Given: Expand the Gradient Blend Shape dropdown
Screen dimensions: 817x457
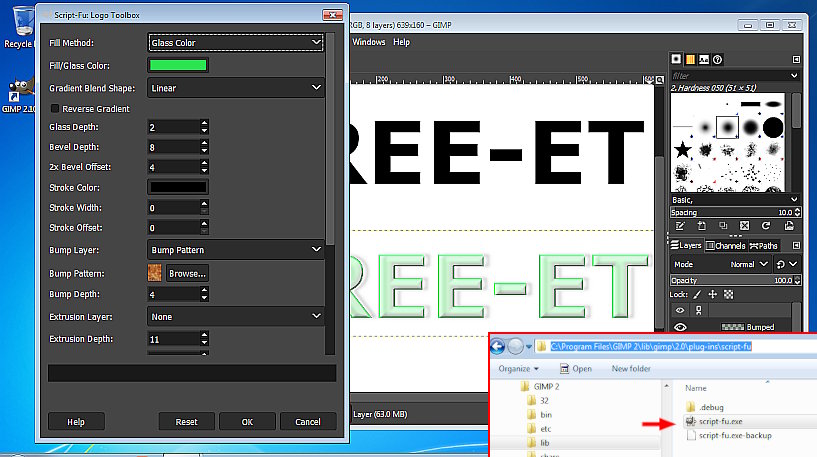Looking at the screenshot, I should pyautogui.click(x=235, y=88).
